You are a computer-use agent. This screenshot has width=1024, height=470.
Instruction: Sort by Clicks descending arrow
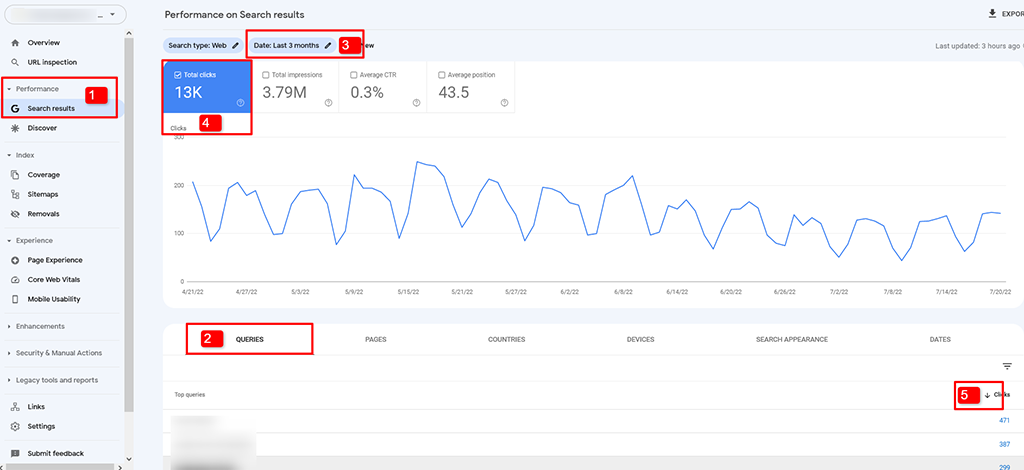987,395
